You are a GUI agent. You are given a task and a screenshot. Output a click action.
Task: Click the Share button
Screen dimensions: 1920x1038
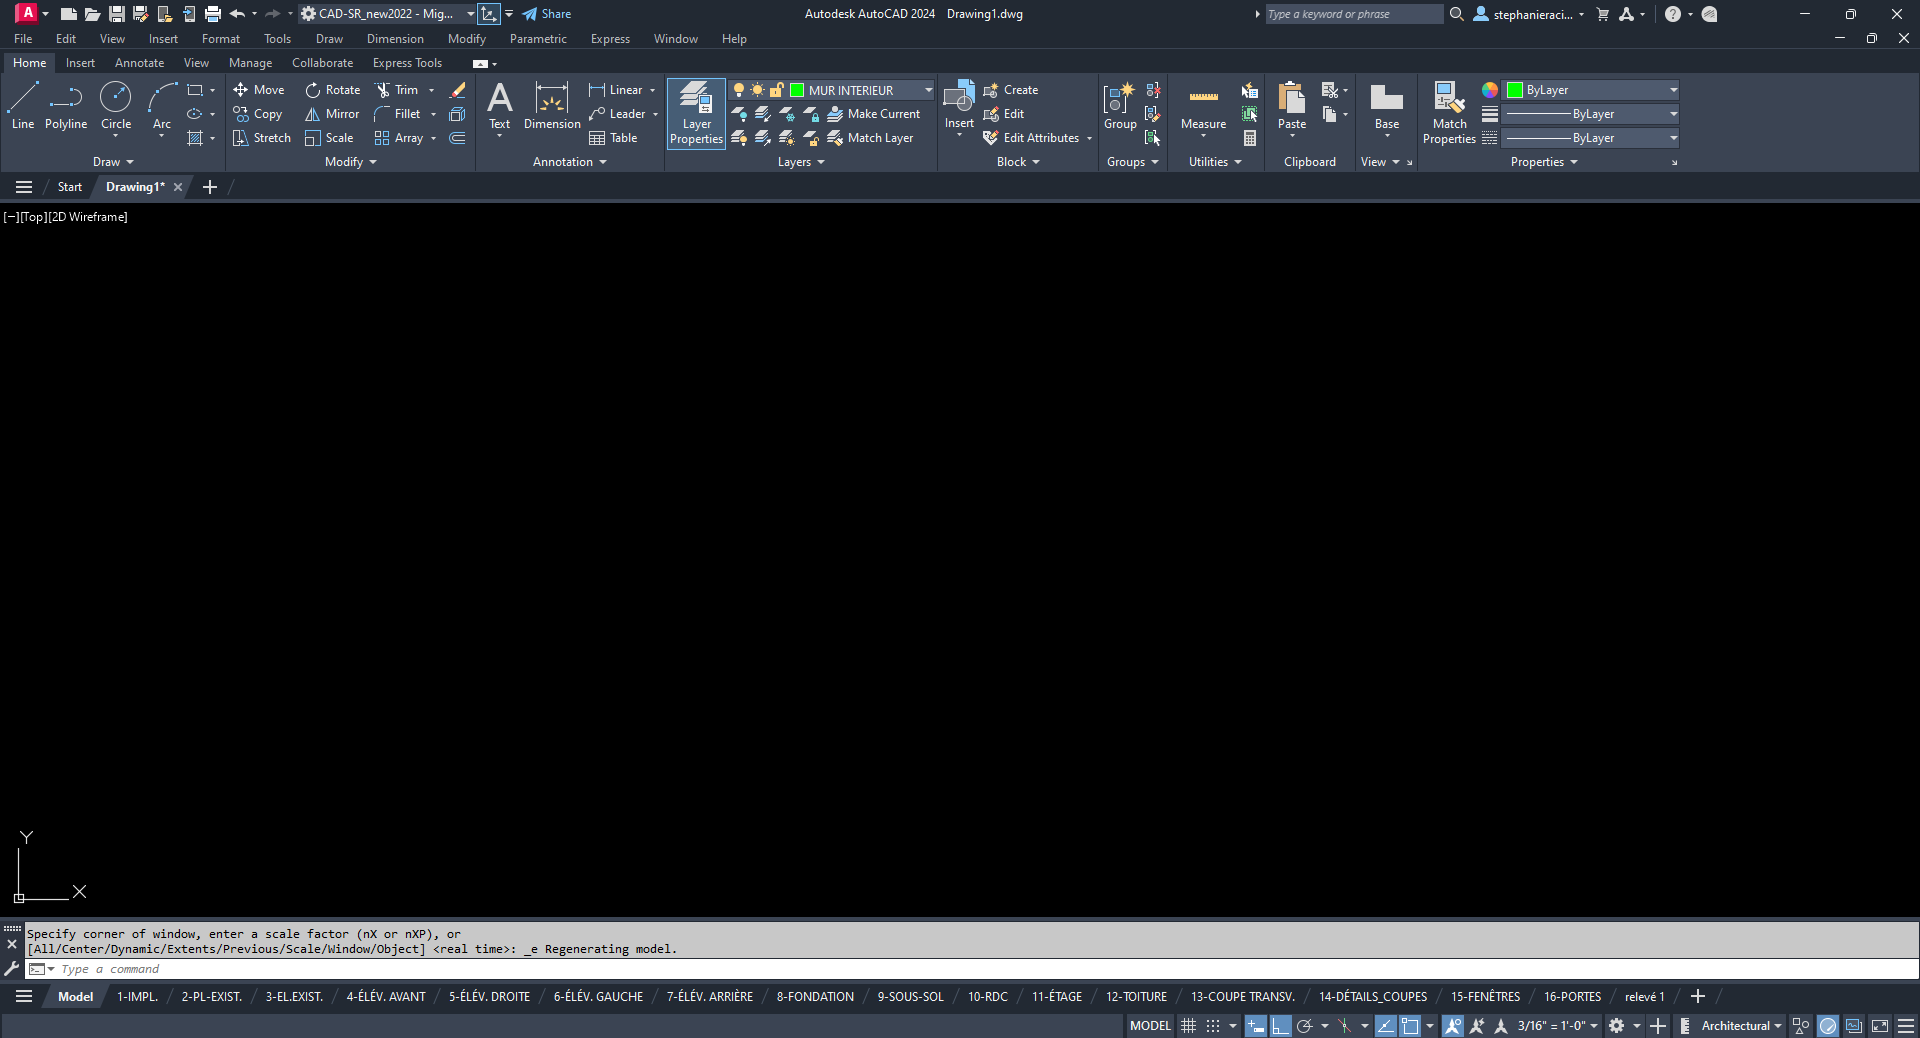tap(547, 14)
